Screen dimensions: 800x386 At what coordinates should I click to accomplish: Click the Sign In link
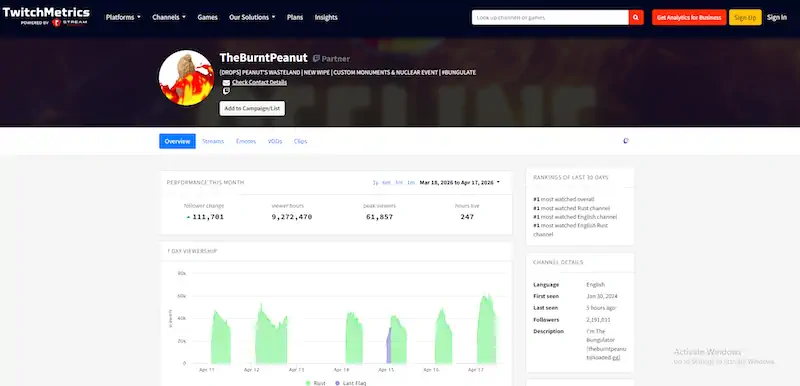tap(777, 17)
